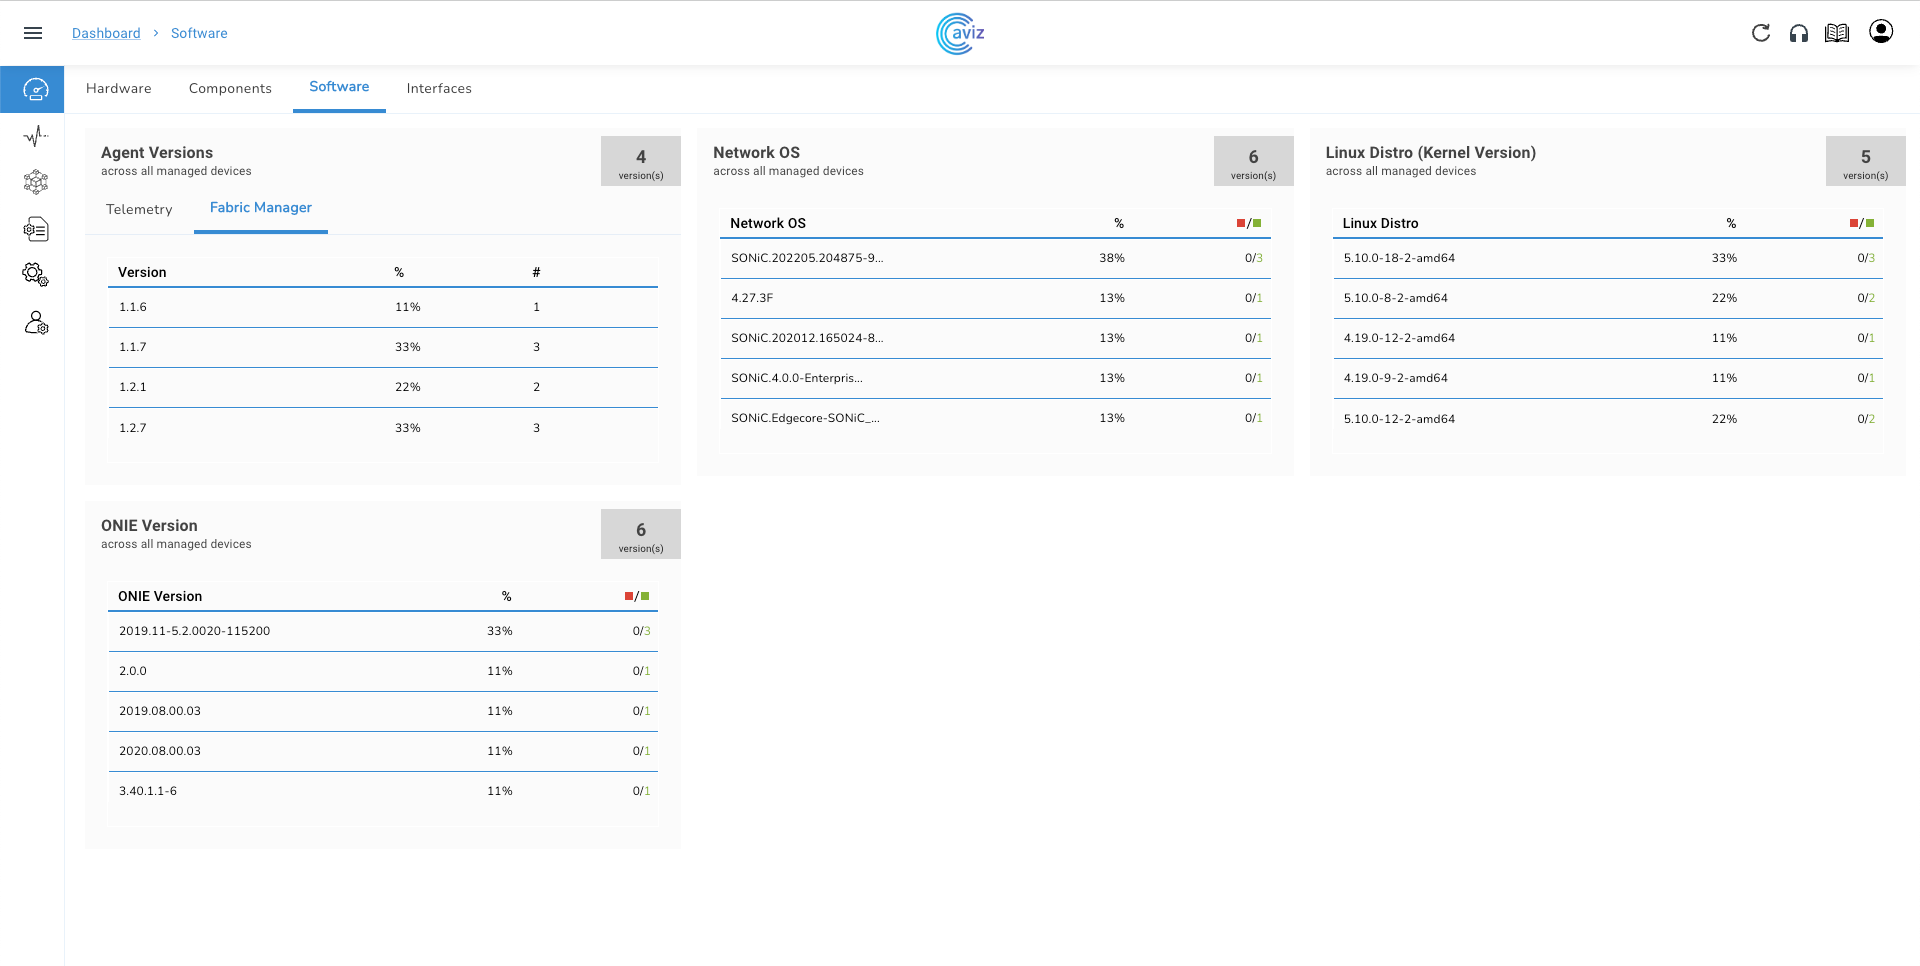
Task: Open the network cube topology sidebar icon
Action: pos(35,182)
